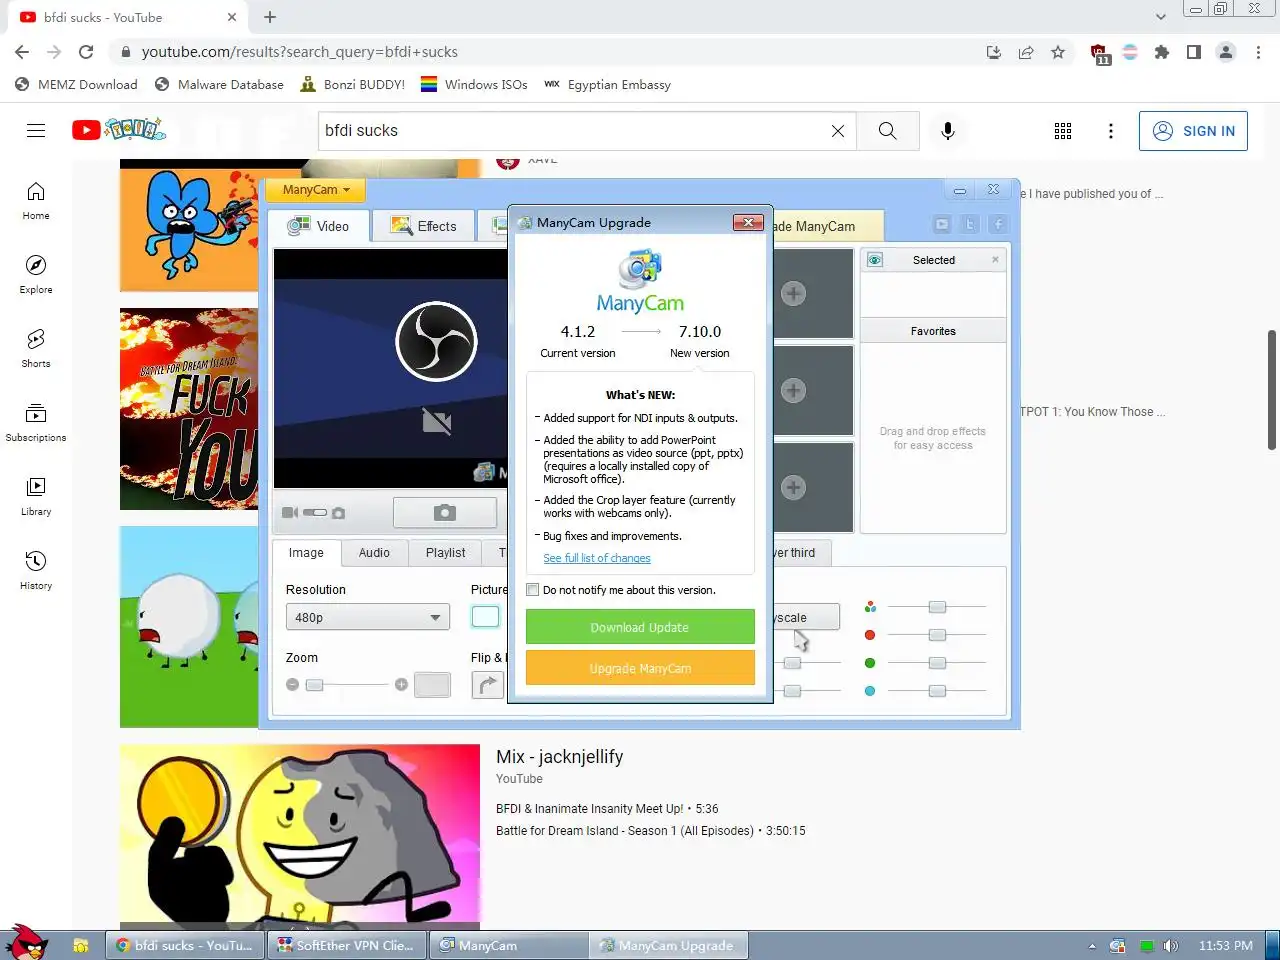The height and width of the screenshot is (960, 1280).
Task: Bookmark this page with star icon
Action: click(1058, 52)
